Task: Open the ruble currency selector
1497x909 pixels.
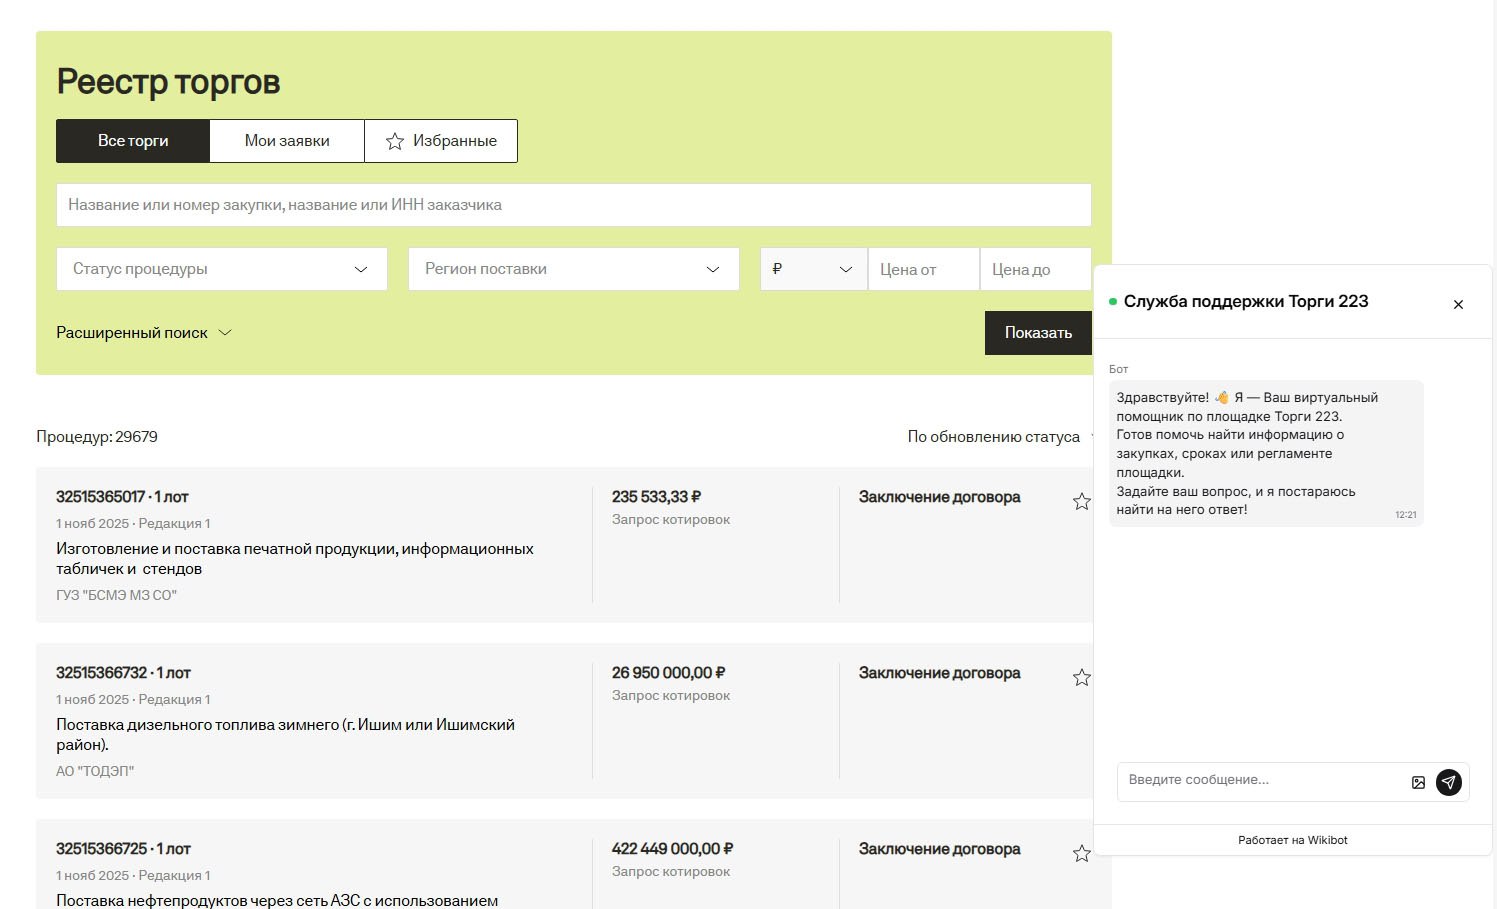Action: tap(813, 269)
